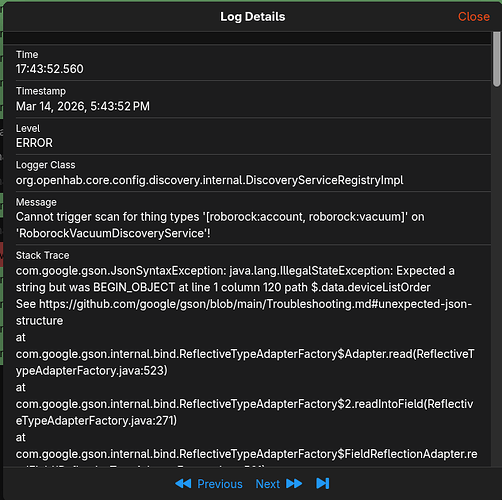Click the Message field label
This screenshot has width=502, height=500.
36,202
